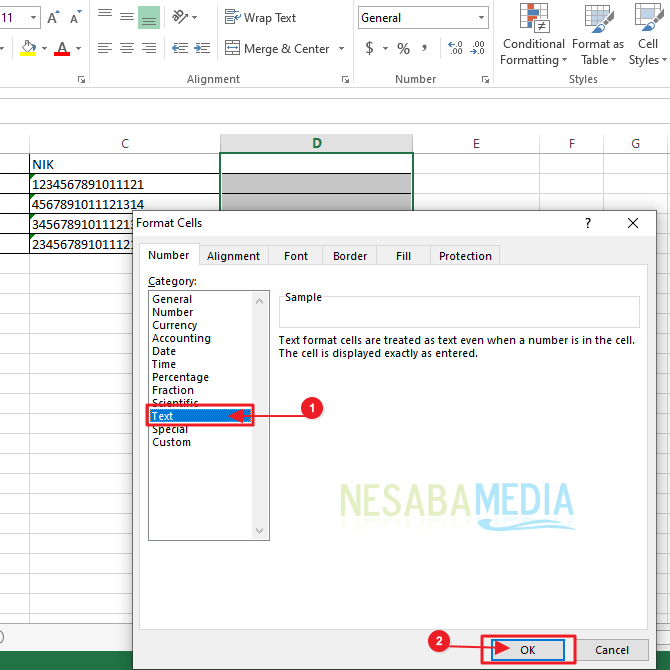Click the Orientation text angle icon
The height and width of the screenshot is (670, 670).
tap(180, 17)
